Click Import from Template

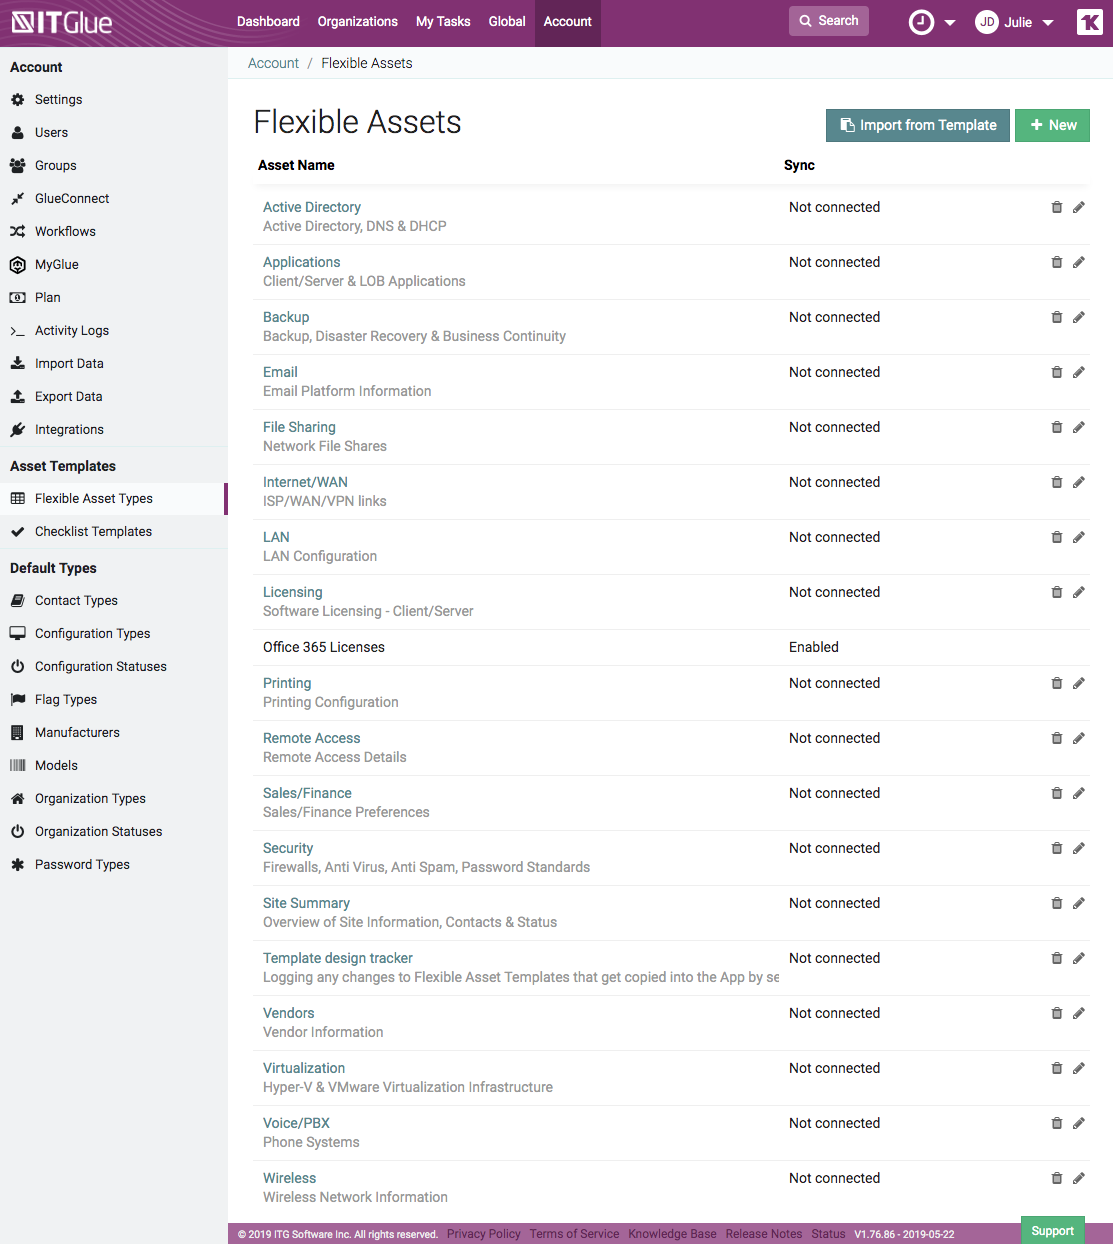point(917,125)
